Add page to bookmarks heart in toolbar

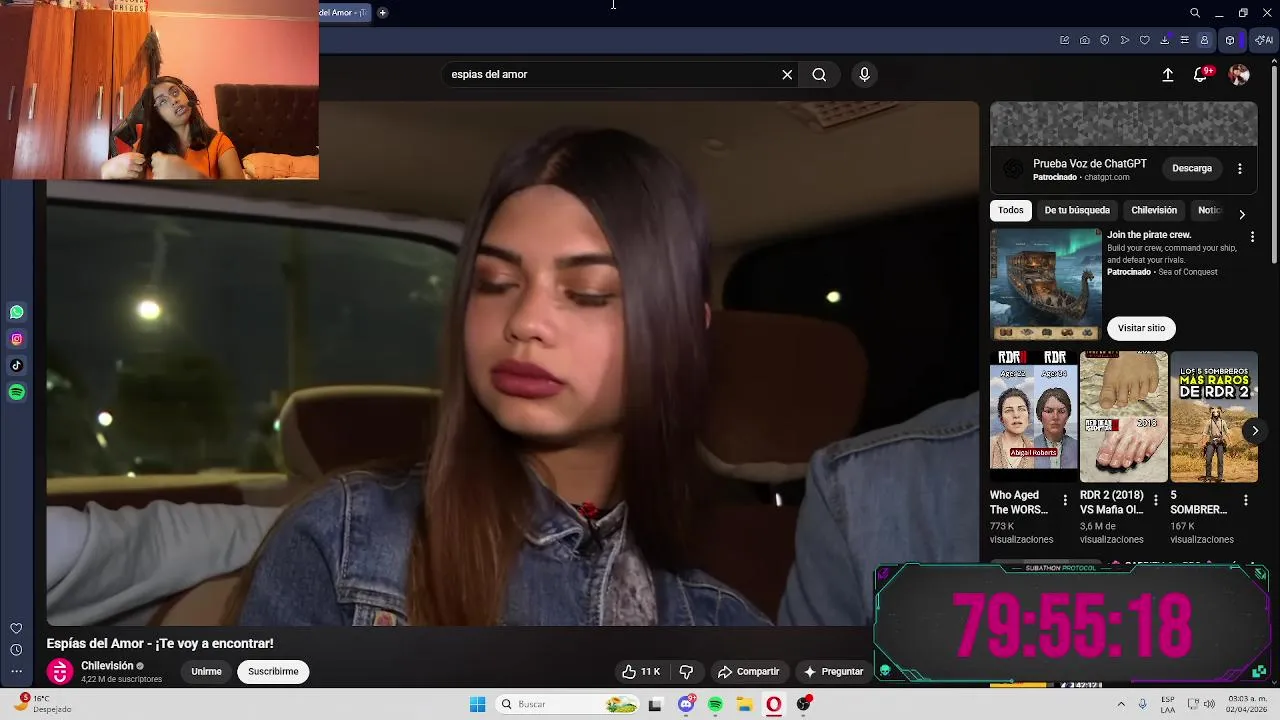tap(1145, 40)
